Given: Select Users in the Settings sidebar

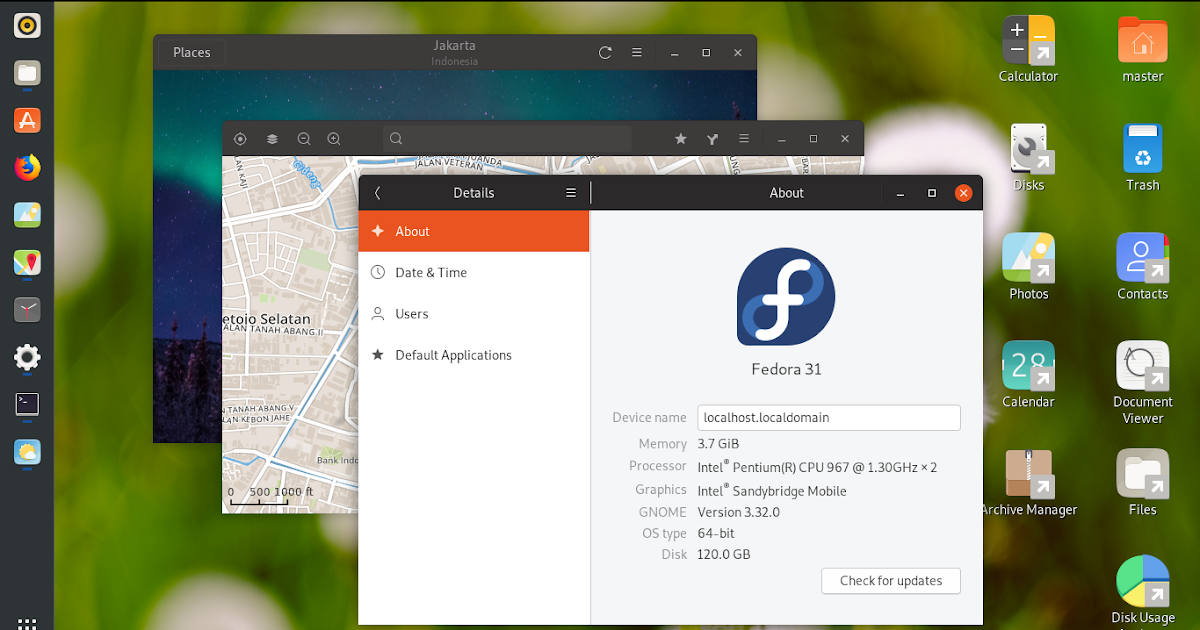Looking at the screenshot, I should click(x=410, y=313).
